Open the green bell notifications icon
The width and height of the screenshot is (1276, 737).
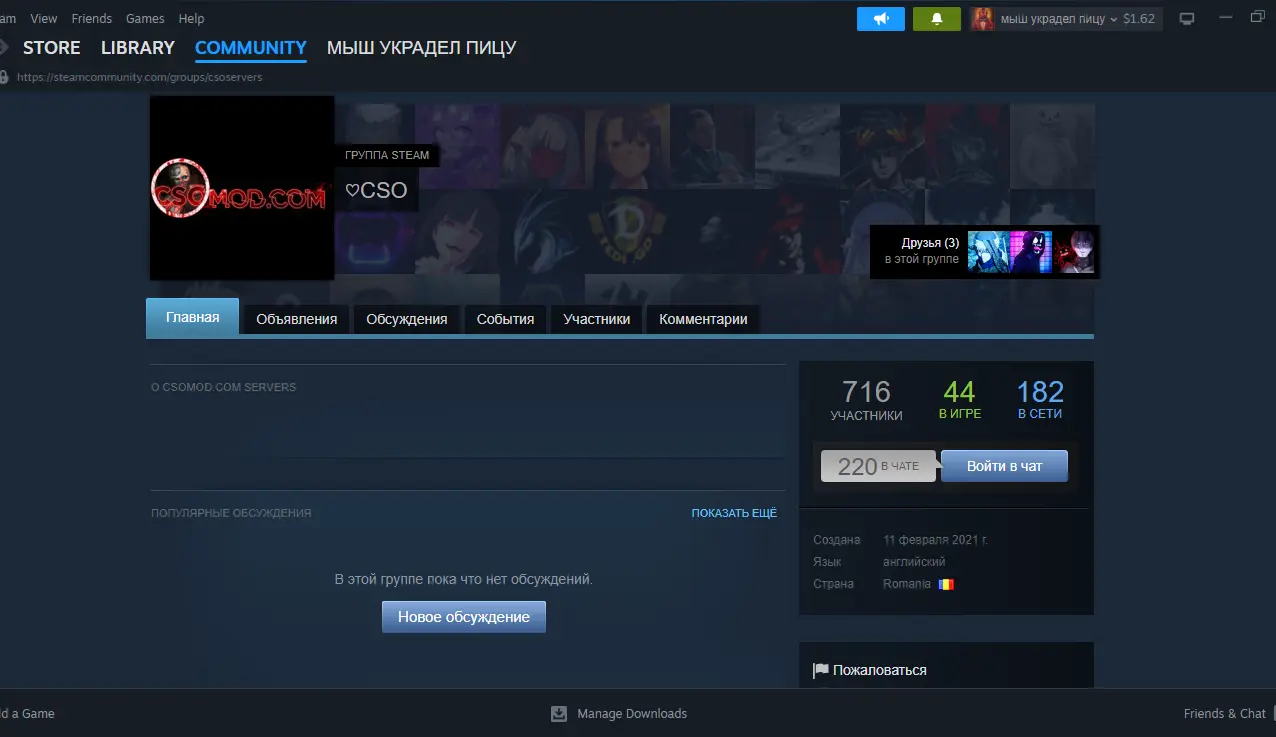[937, 19]
